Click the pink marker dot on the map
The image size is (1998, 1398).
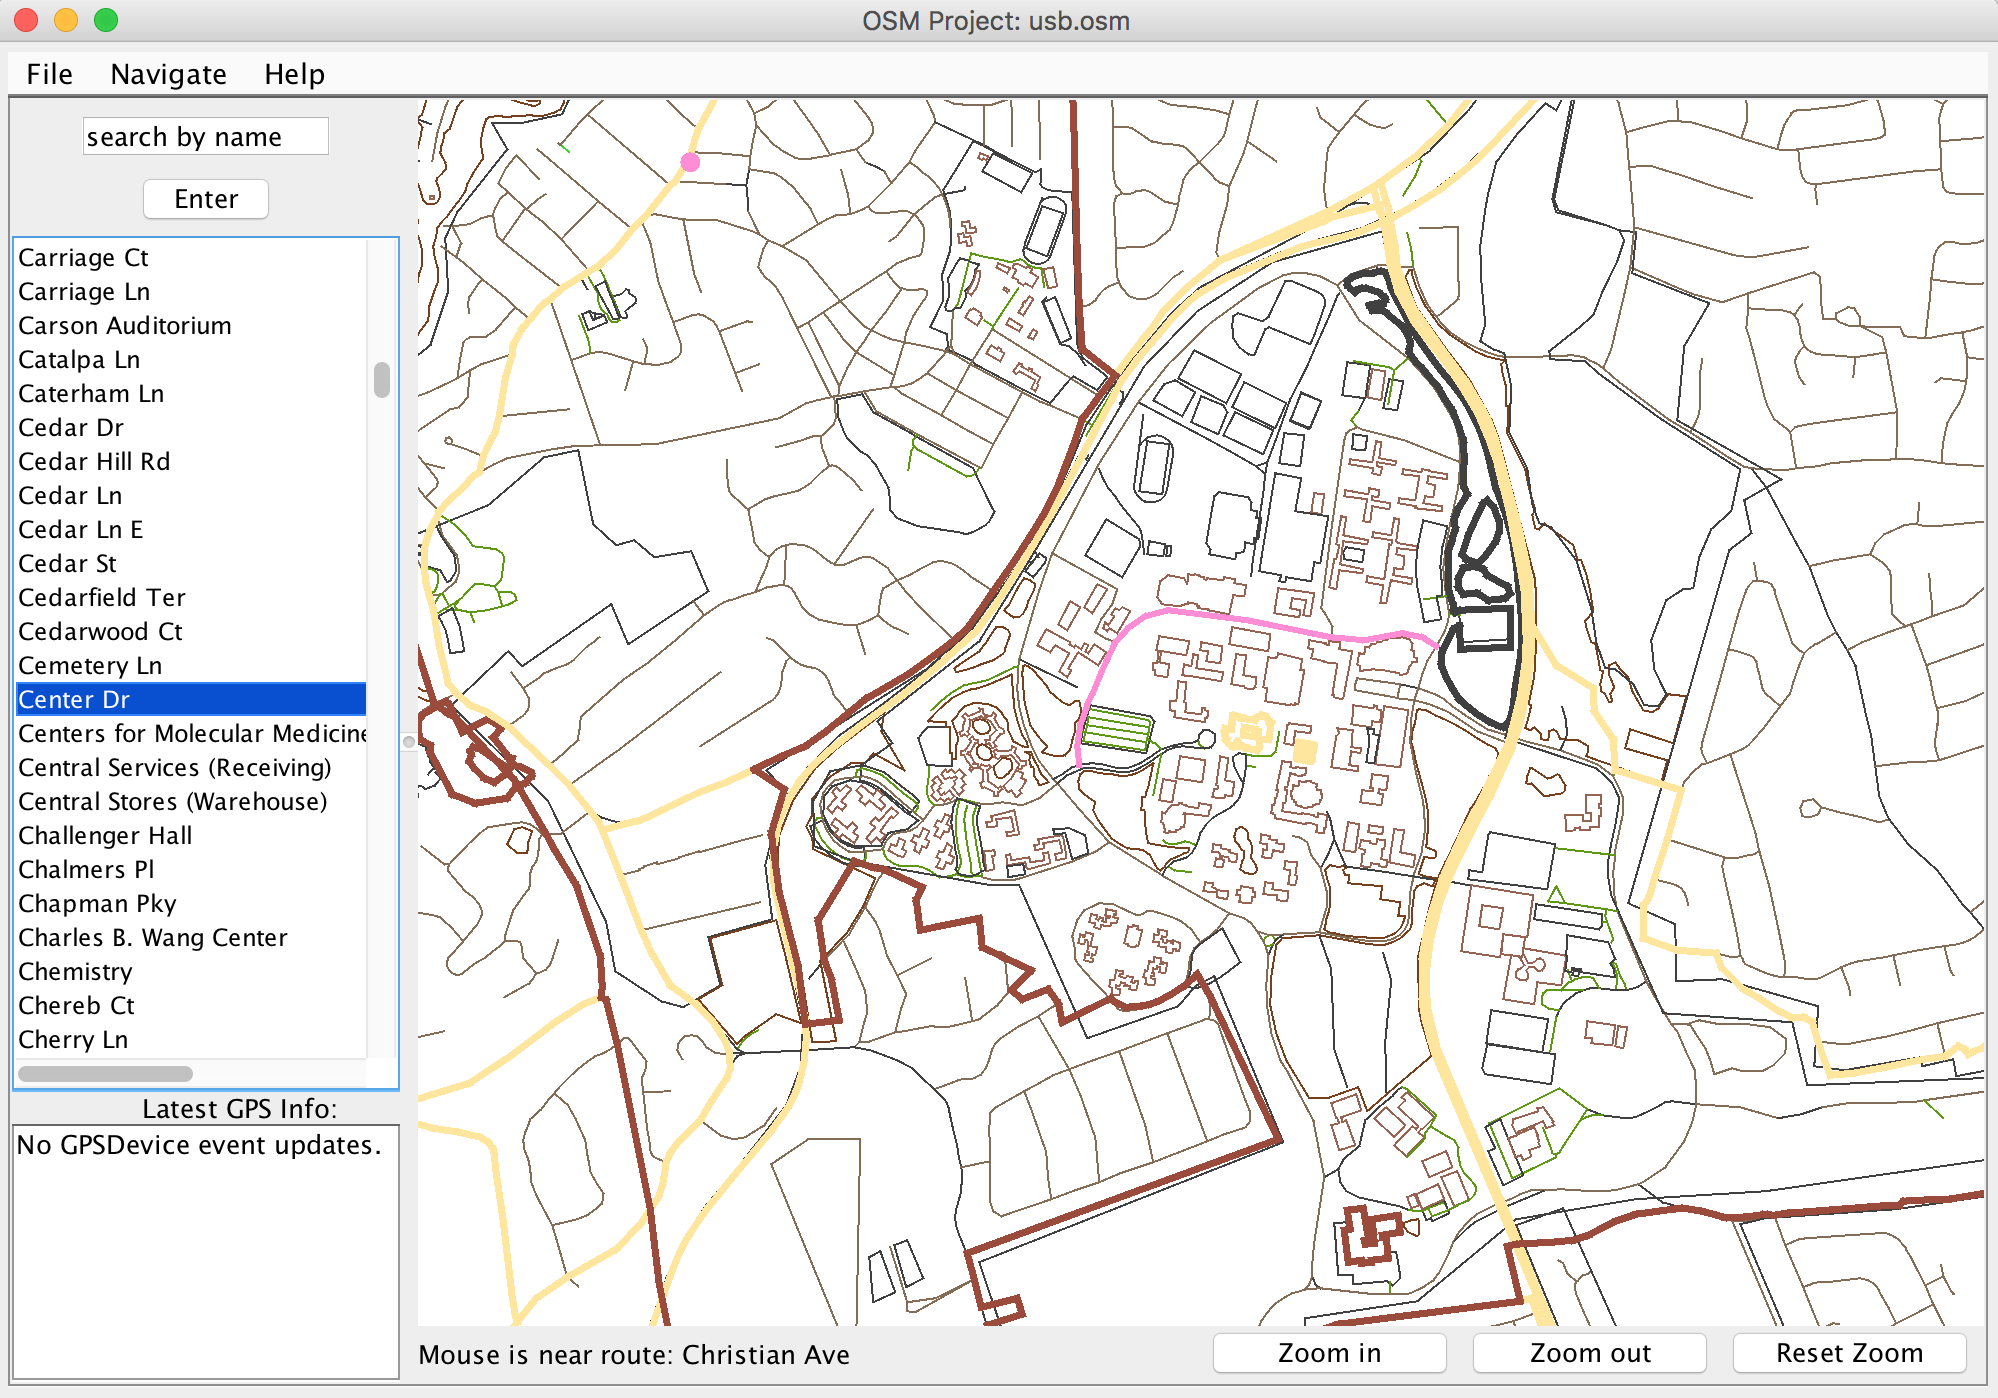[690, 161]
